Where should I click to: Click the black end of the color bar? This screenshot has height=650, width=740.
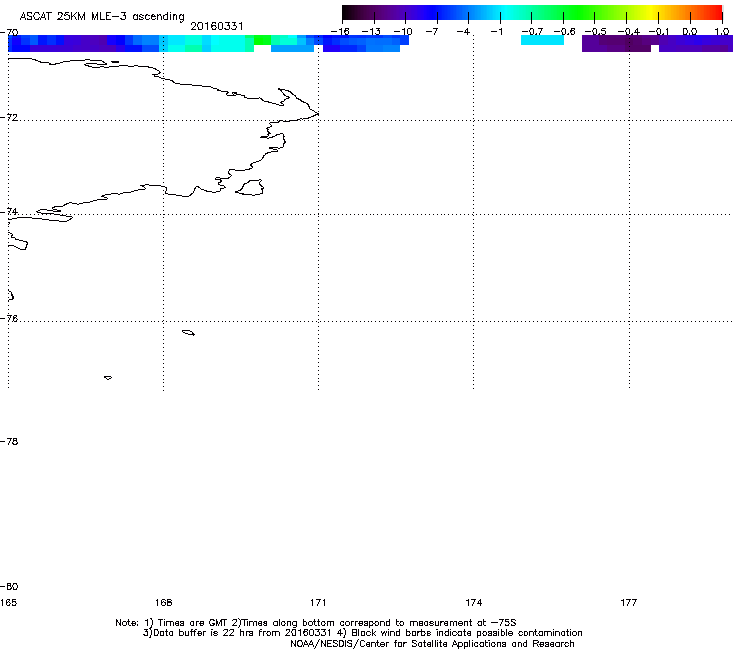(x=347, y=13)
